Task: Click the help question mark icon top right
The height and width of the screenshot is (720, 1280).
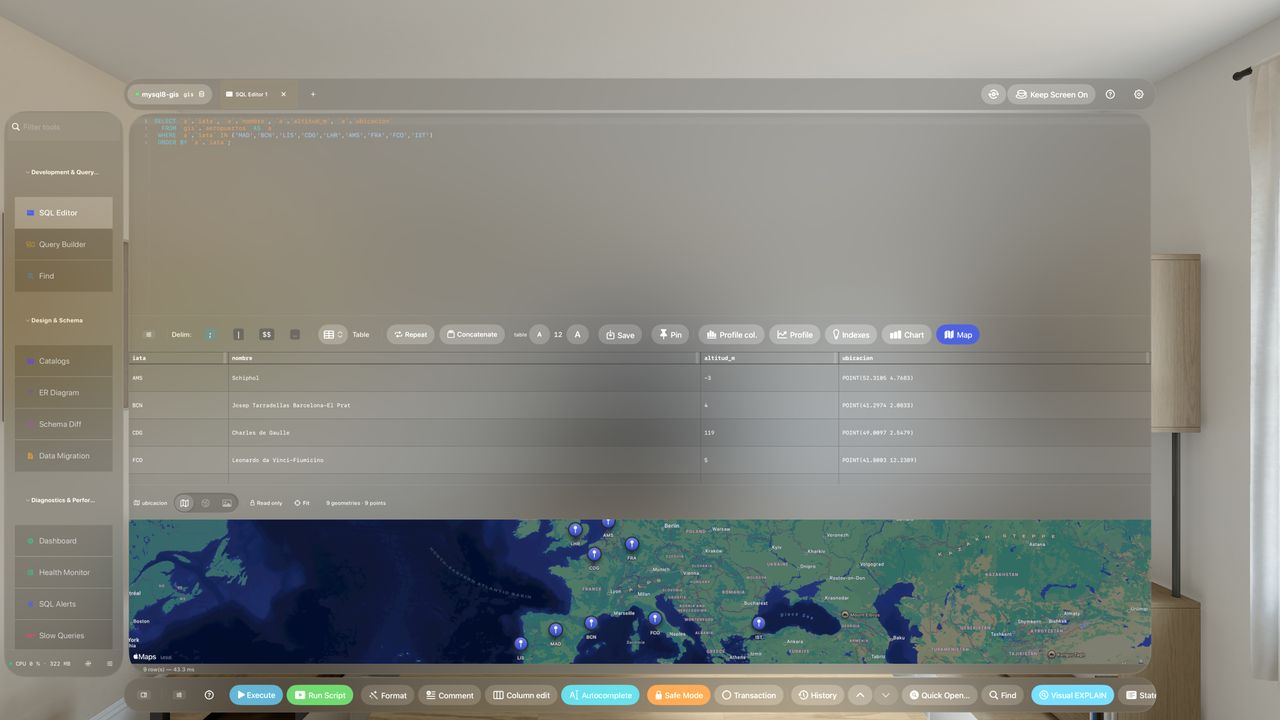Action: (1110, 94)
